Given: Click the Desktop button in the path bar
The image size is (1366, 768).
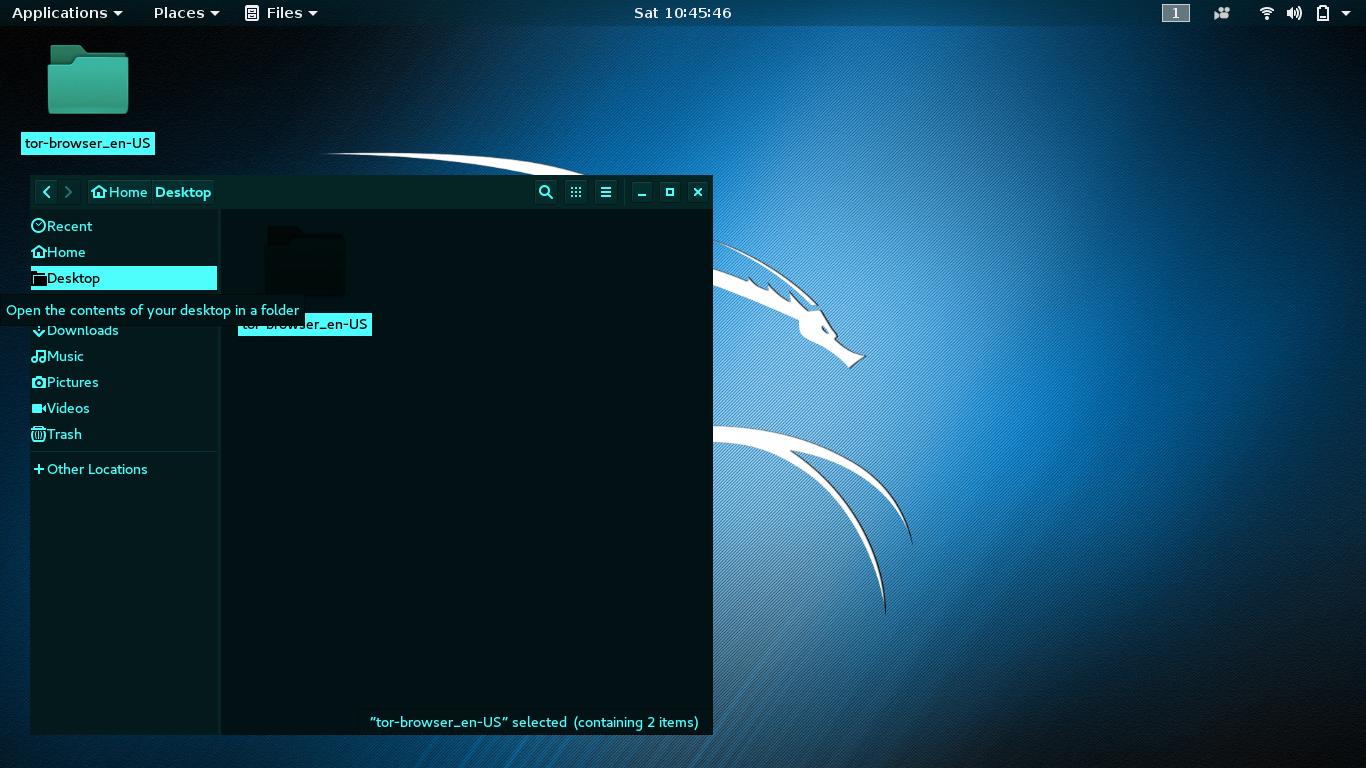Looking at the screenshot, I should coord(183,192).
